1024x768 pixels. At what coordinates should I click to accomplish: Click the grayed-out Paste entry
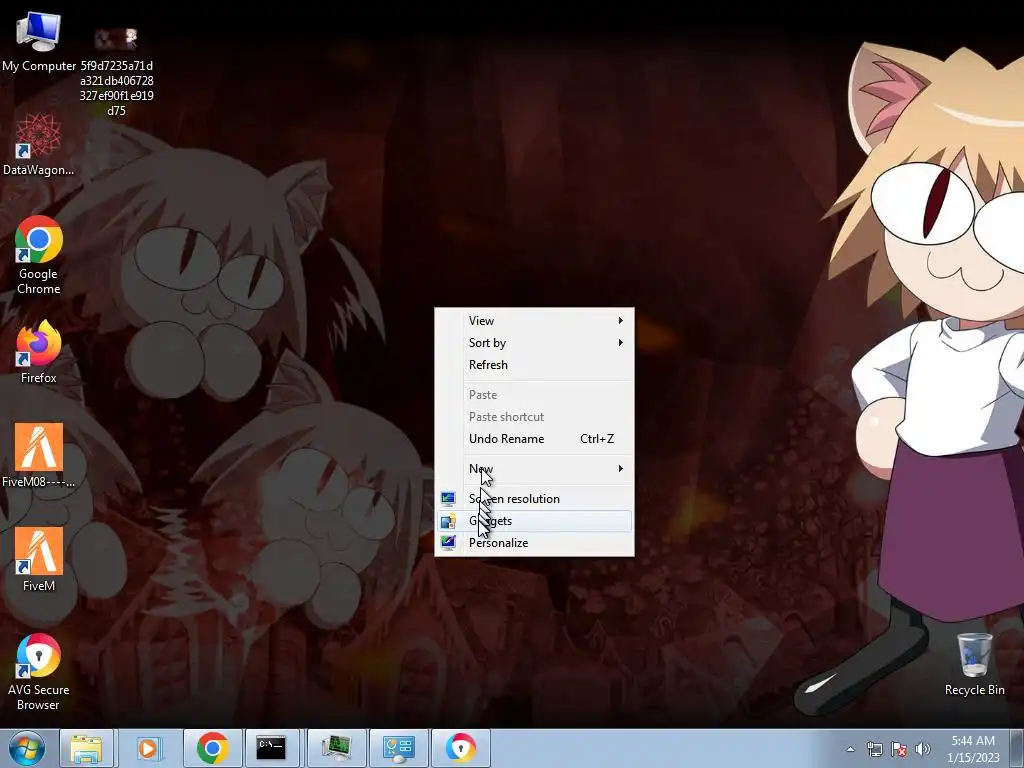(534, 395)
